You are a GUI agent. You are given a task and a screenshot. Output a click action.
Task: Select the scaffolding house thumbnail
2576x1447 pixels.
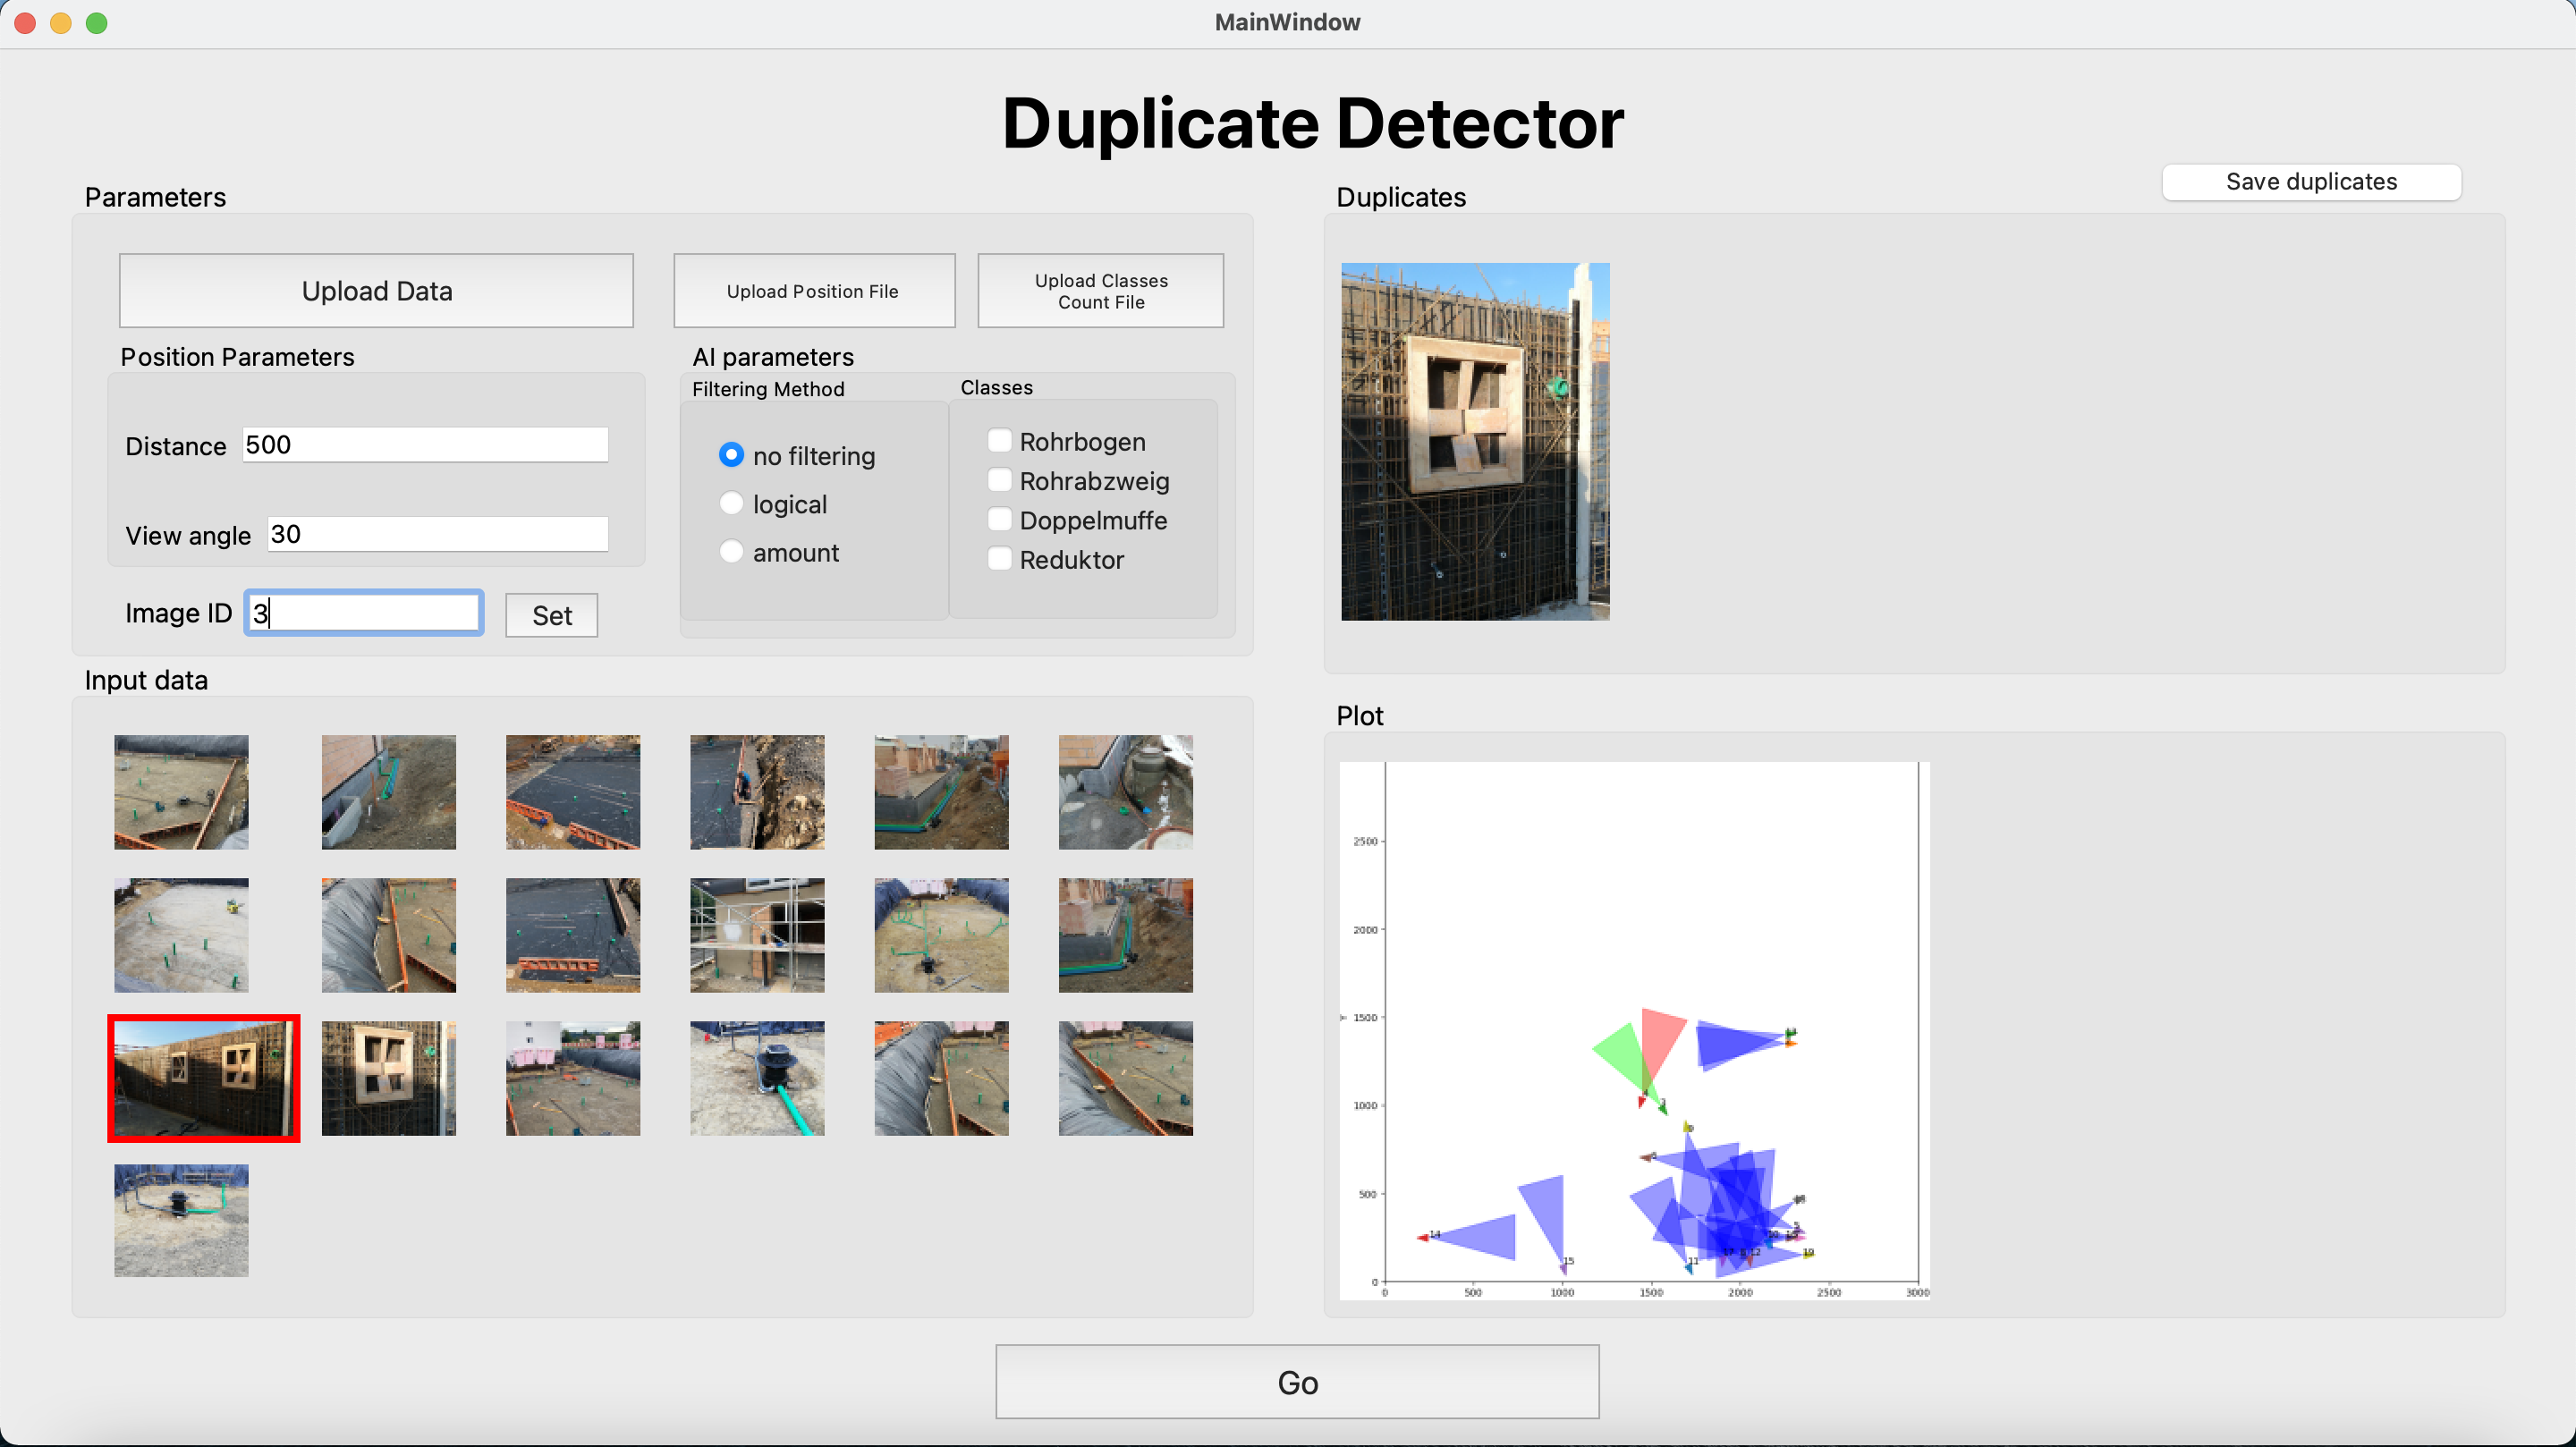[x=757, y=935]
